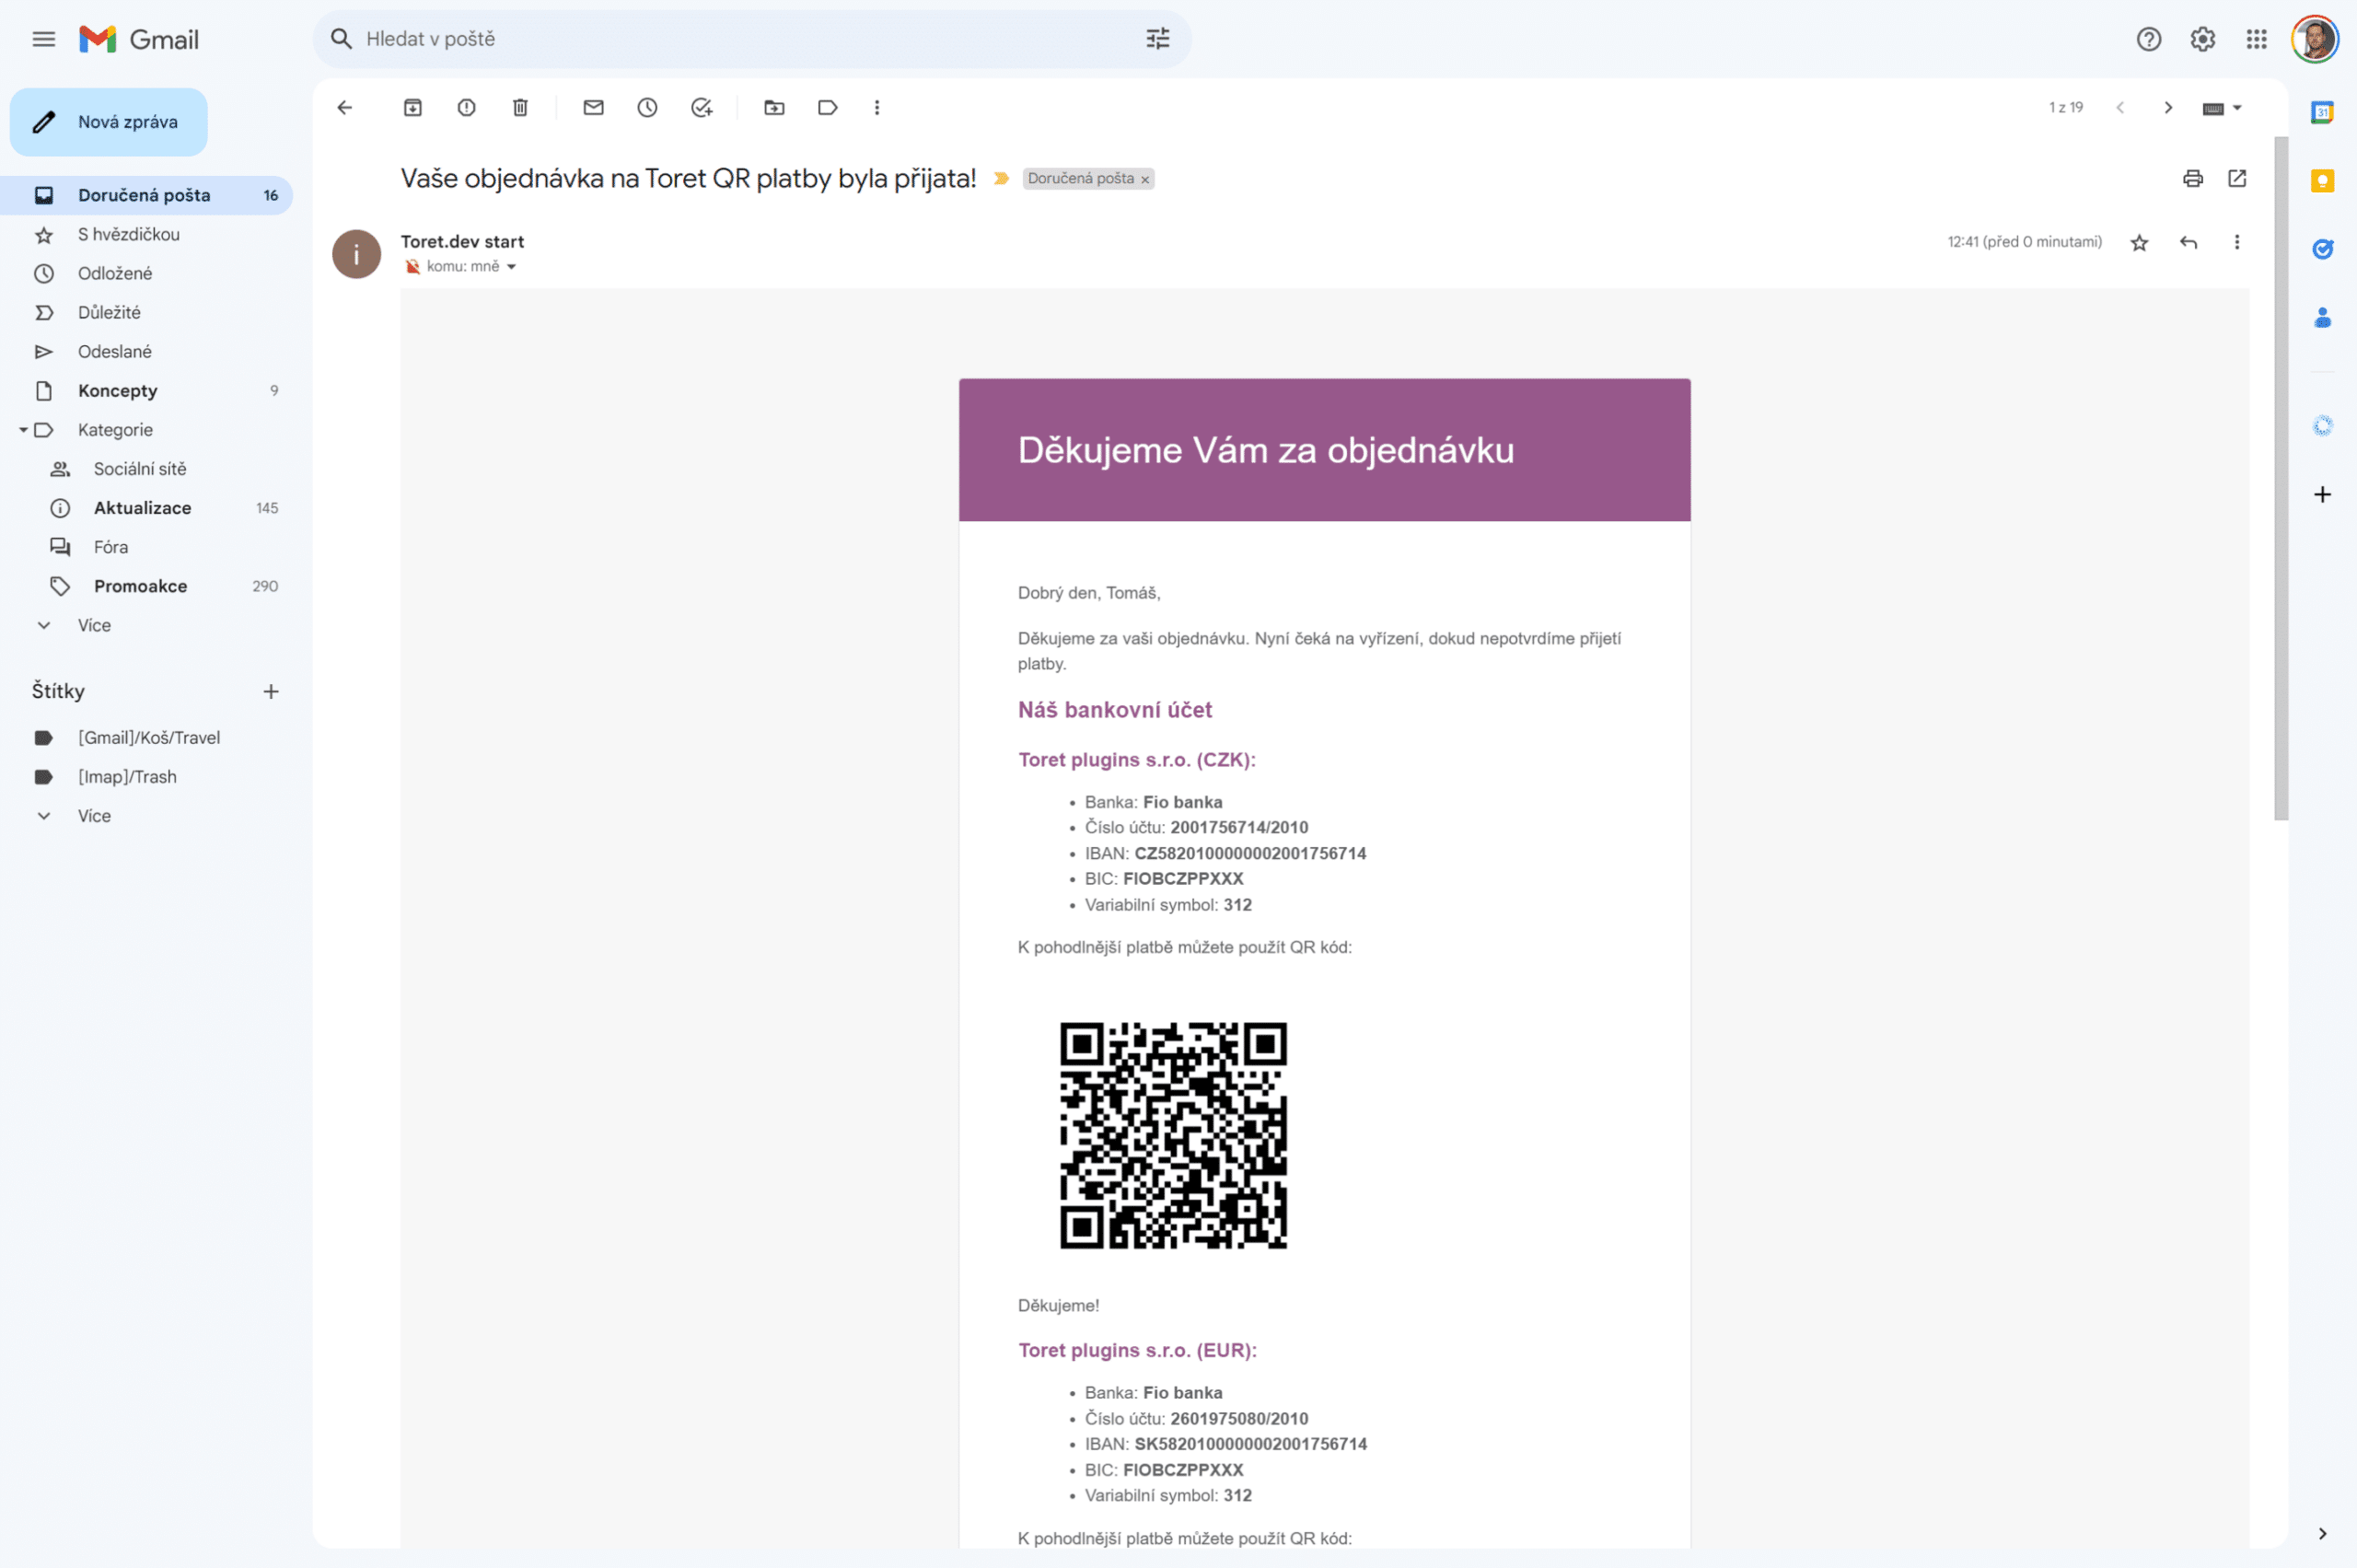This screenshot has height=1568, width=2357.
Task: Reply to Toret.dev message
Action: 2188,242
